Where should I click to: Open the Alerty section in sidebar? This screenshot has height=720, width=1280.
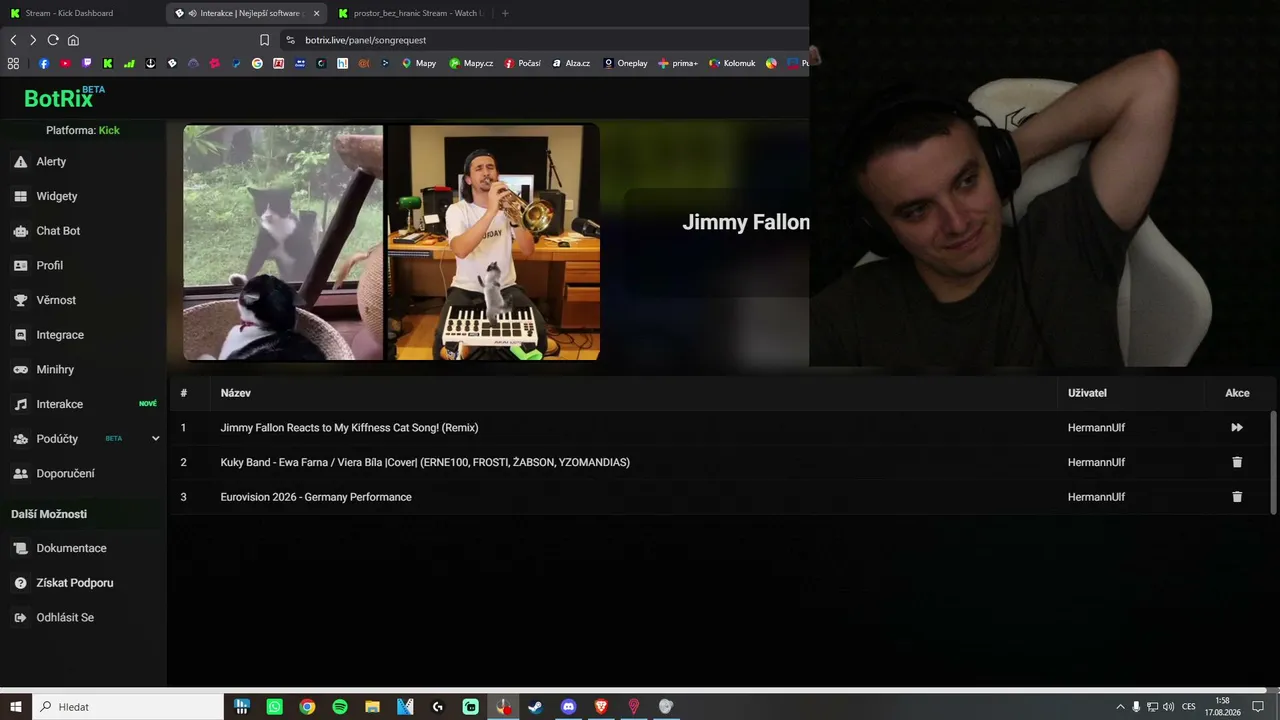tap(51, 162)
